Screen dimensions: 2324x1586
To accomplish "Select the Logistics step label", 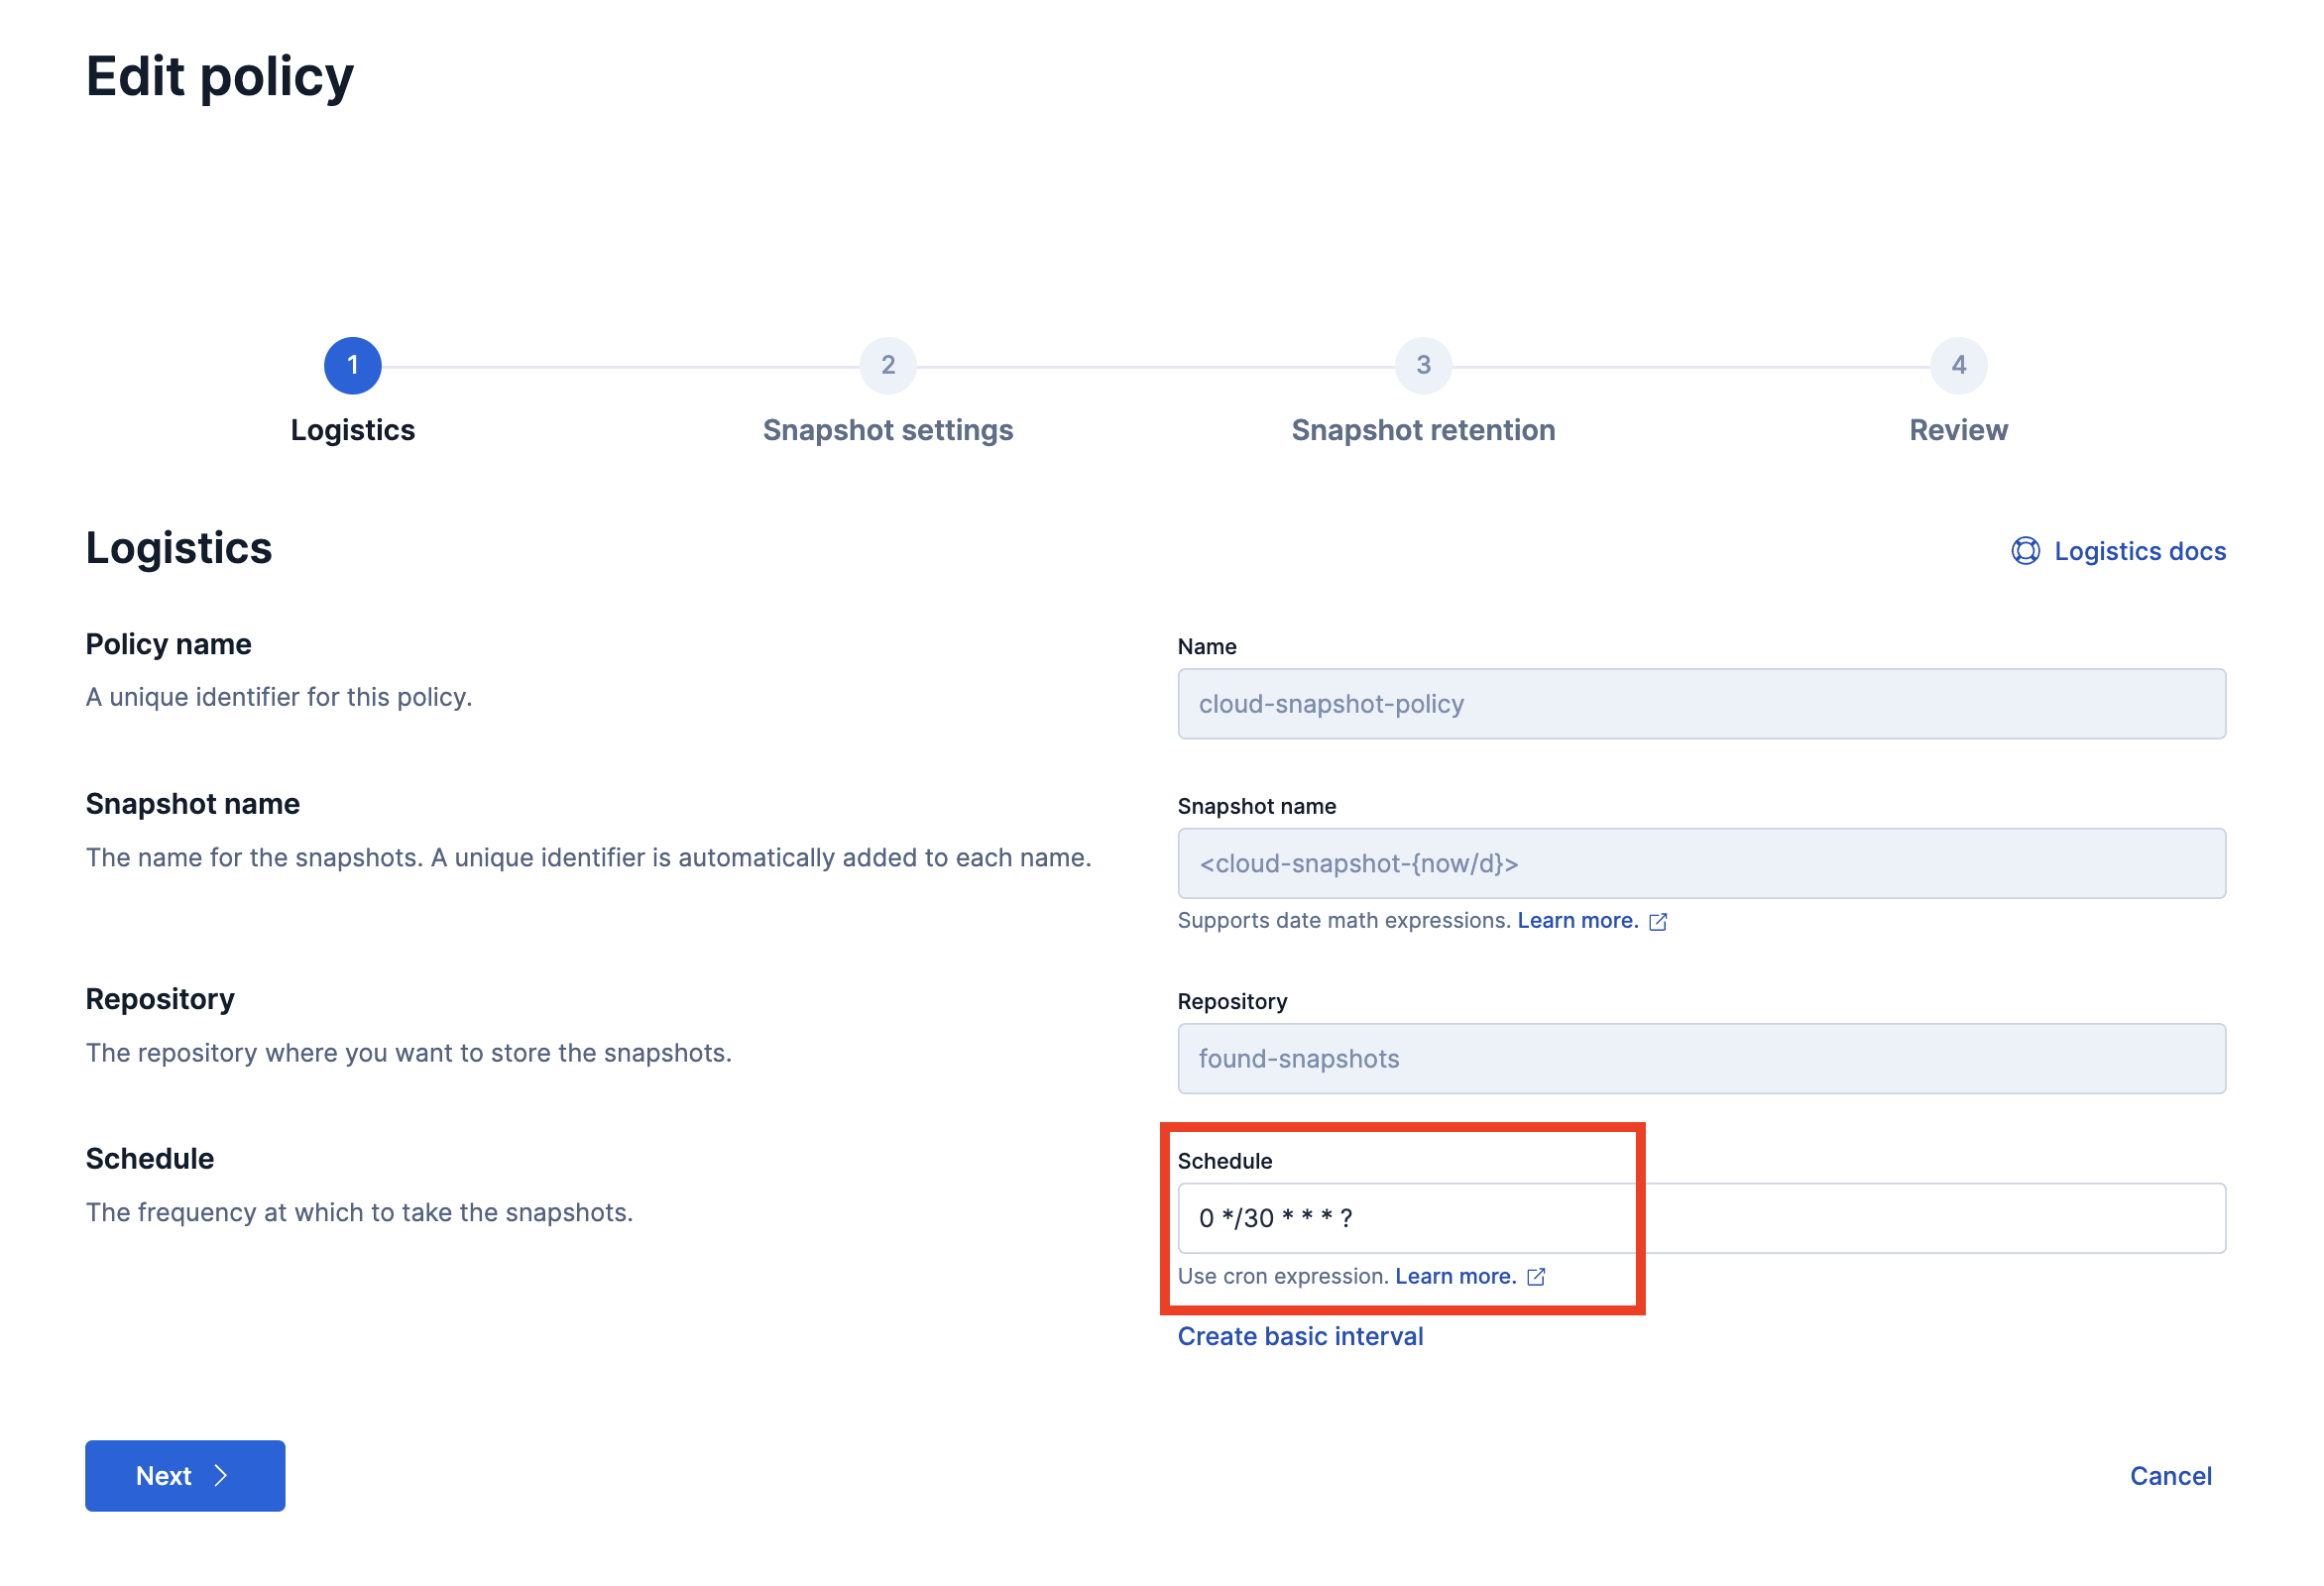I will coord(352,431).
